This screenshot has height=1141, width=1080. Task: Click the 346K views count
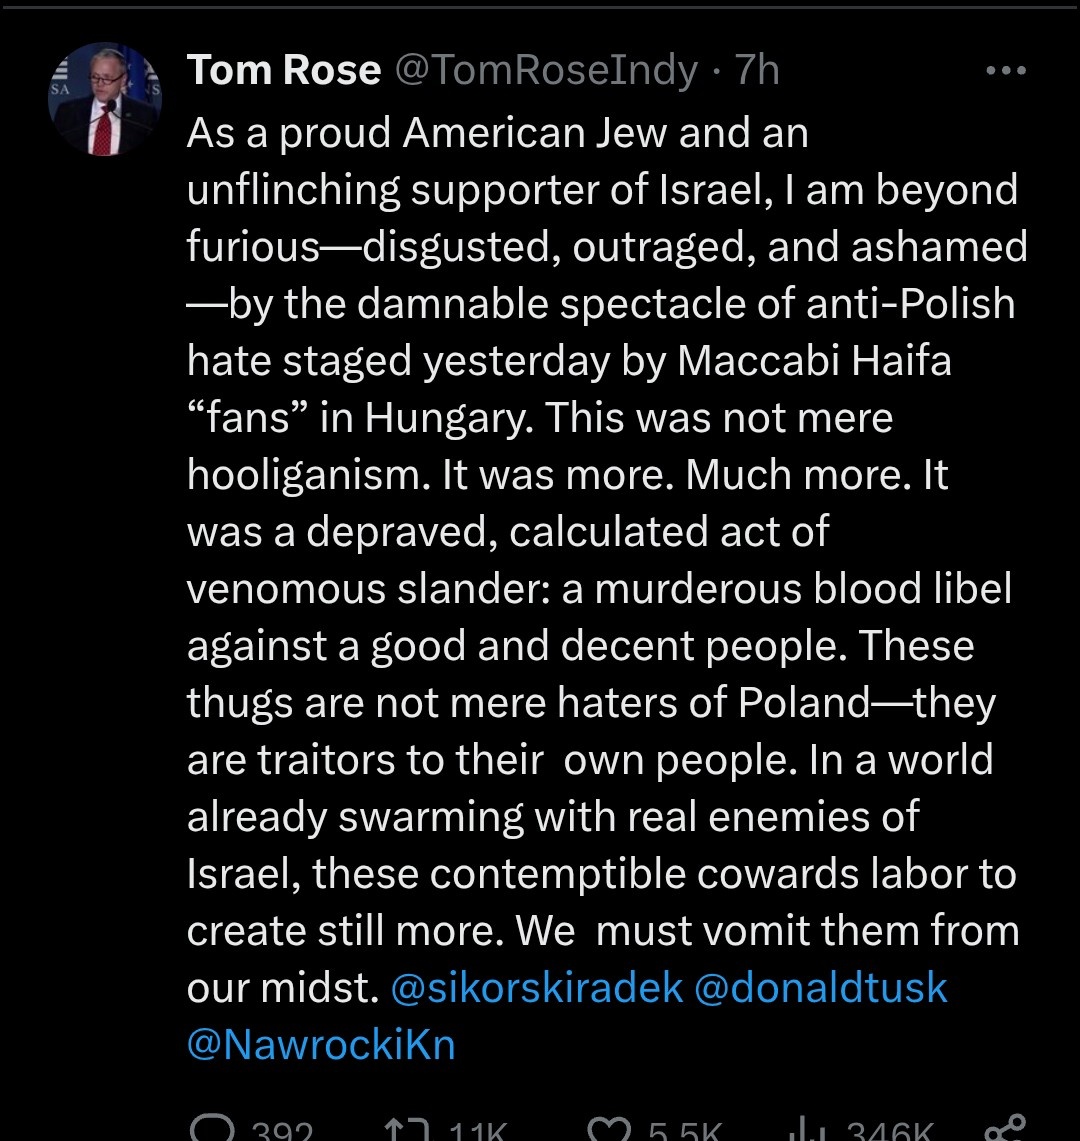889,1133
